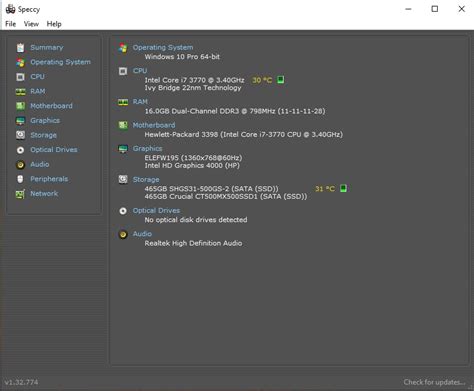474x391 pixels.
Task: Click the Speccy app icon in title bar
Action: (10, 9)
